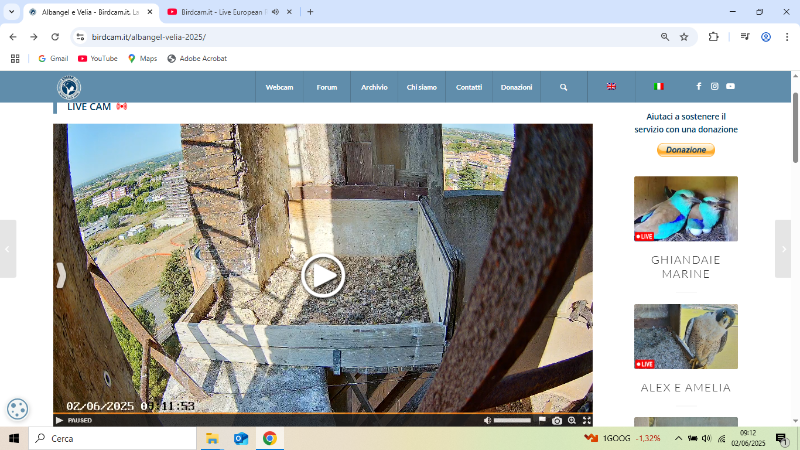Open the Webcam menu
800x450 pixels.
[x=279, y=87]
